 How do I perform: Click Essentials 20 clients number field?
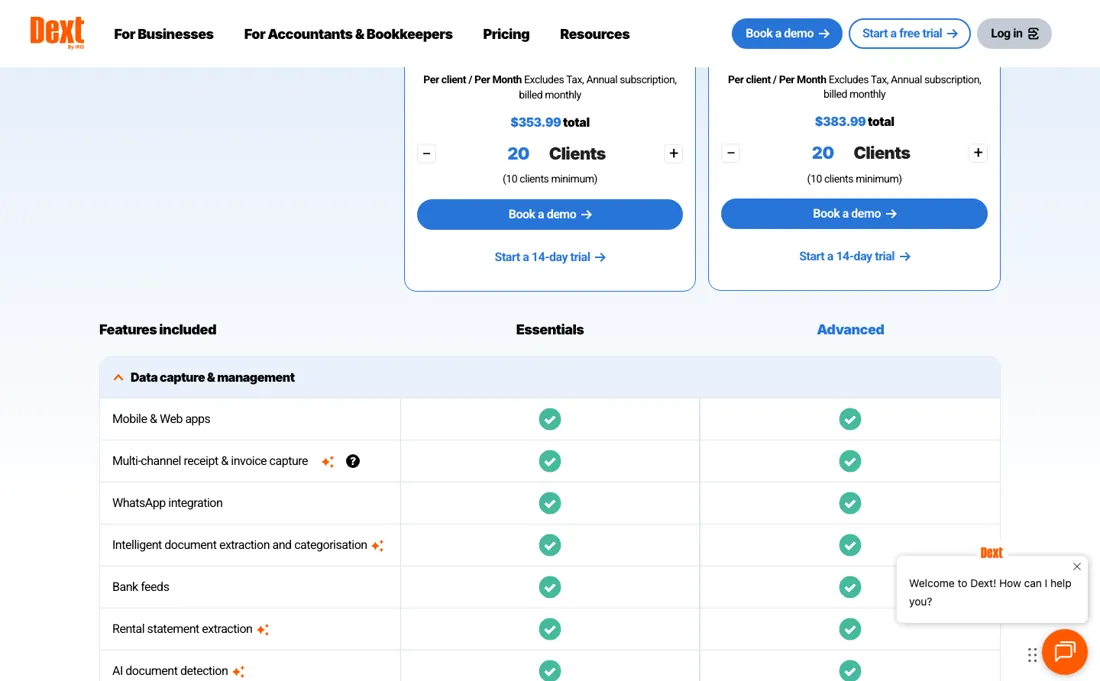518,154
